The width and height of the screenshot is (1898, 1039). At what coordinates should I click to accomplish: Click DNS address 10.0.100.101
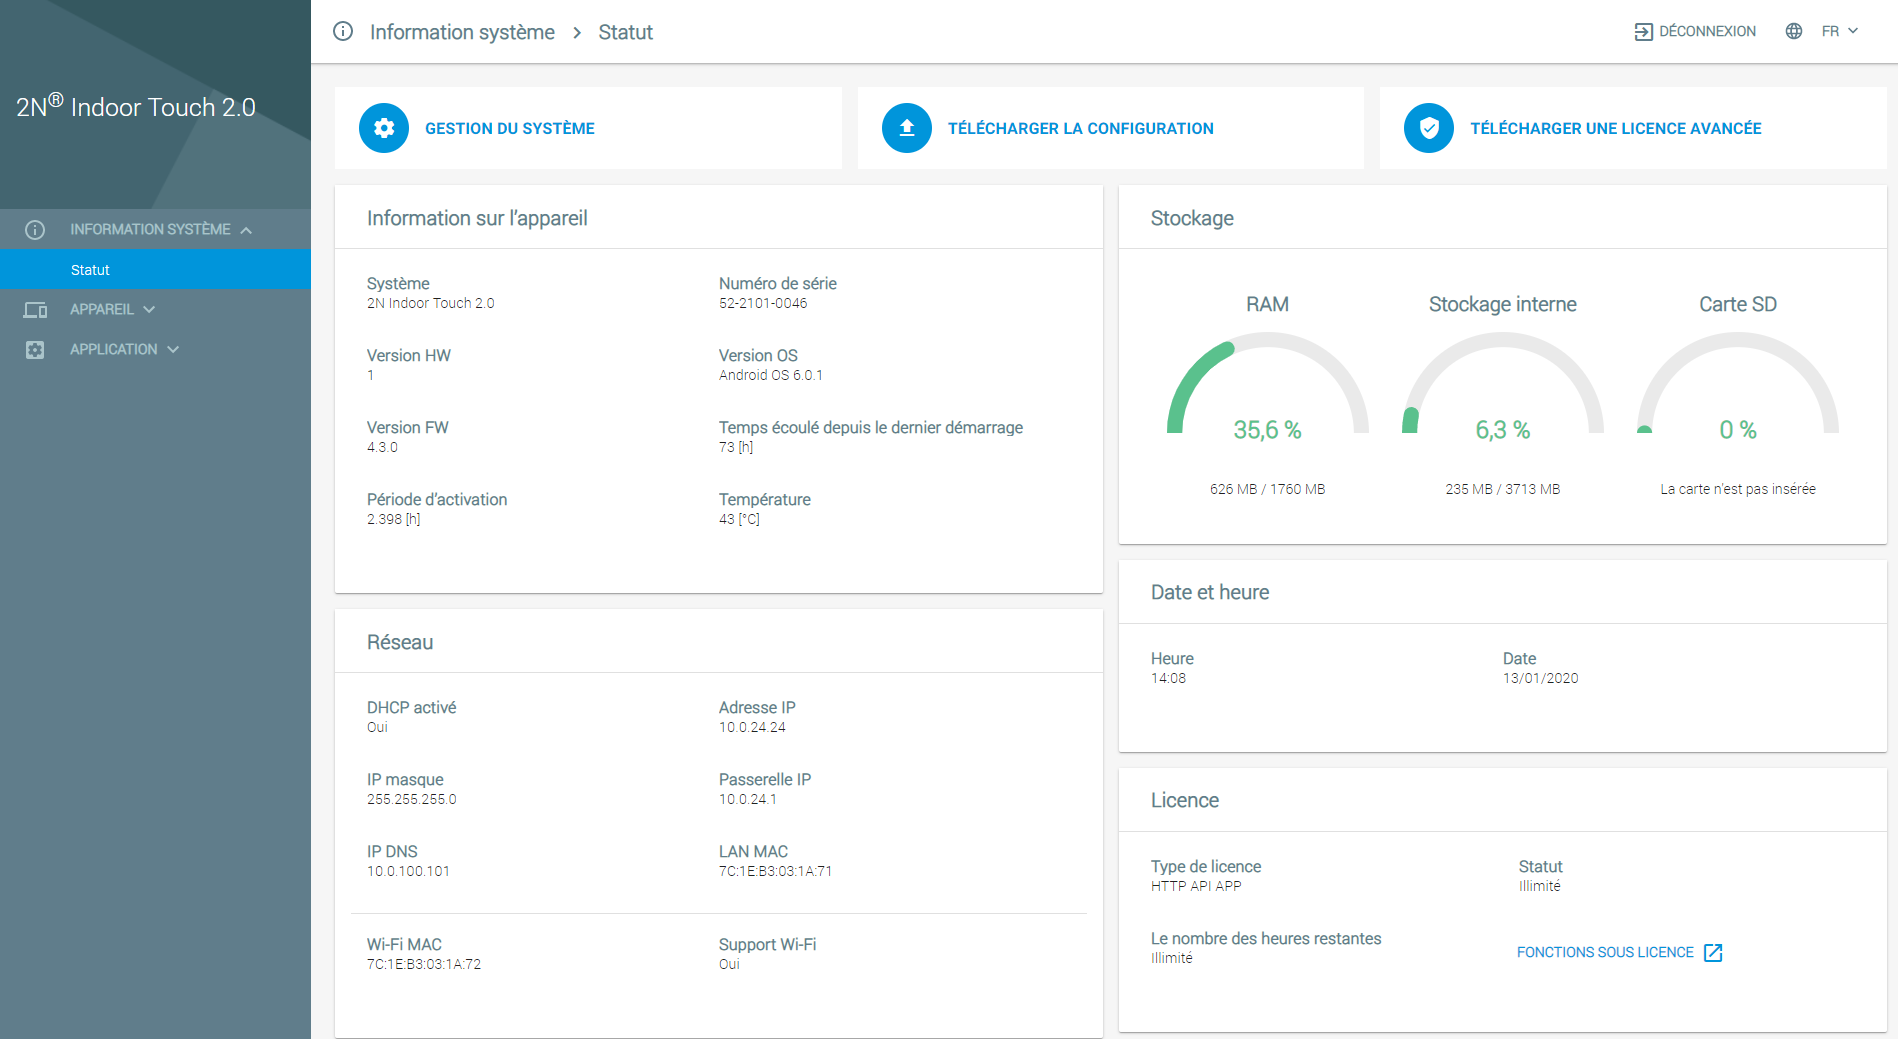tap(408, 871)
